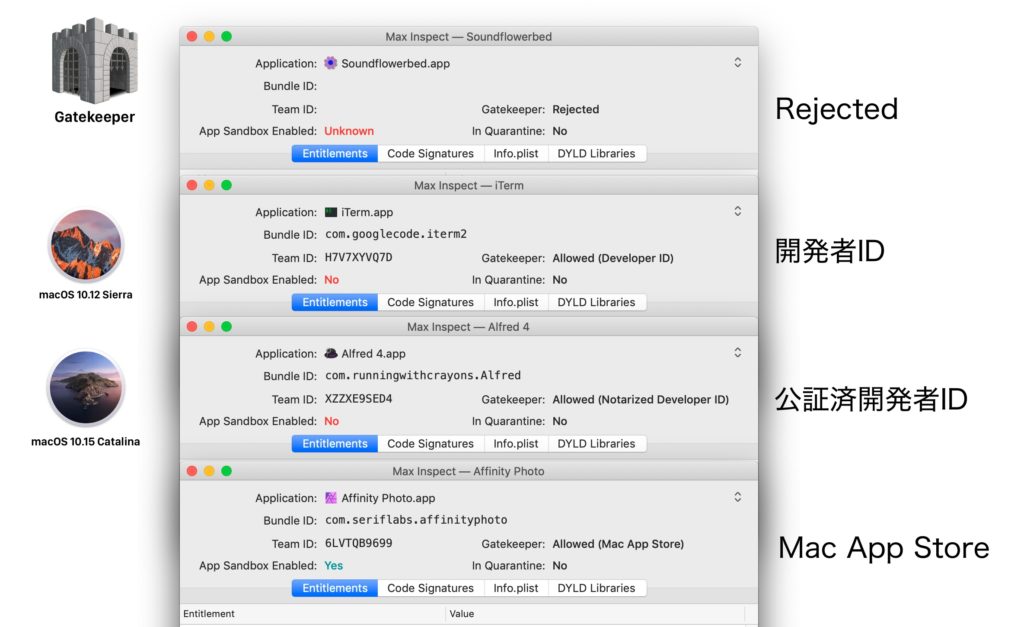Screen dimensions: 1024x627
Task: Switch to Code Signatures tab for iTerm
Action: tap(430, 301)
